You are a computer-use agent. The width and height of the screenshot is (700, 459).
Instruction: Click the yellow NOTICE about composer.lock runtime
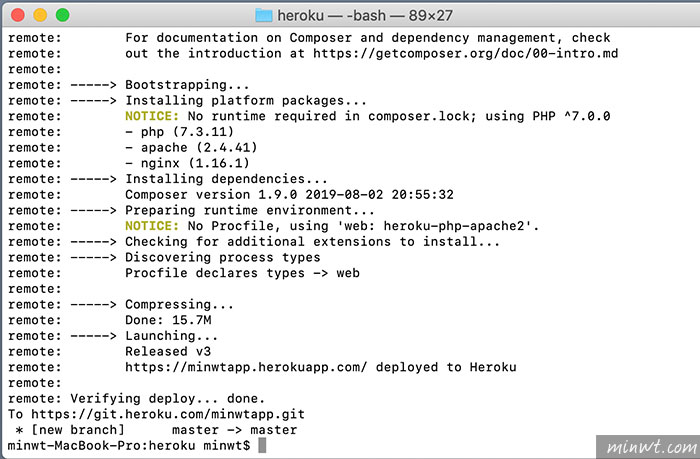pos(152,116)
